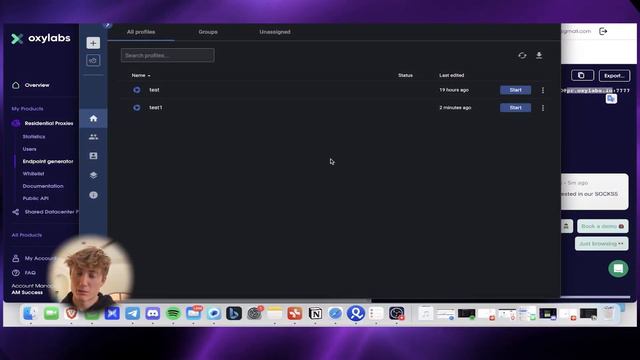Open Statistics under Residential Proxies

pos(34,137)
